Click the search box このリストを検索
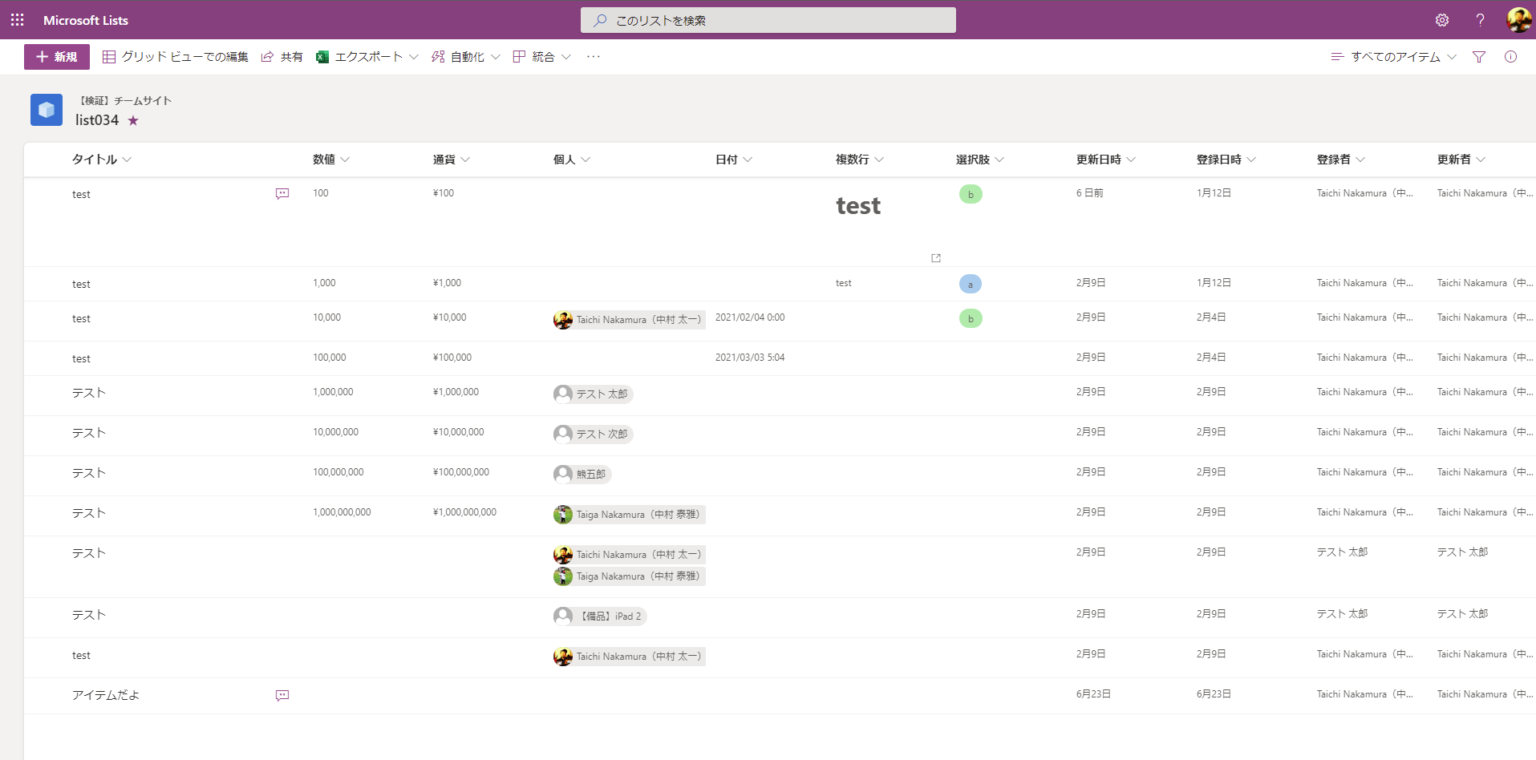The height and width of the screenshot is (760, 1536). [x=768, y=20]
